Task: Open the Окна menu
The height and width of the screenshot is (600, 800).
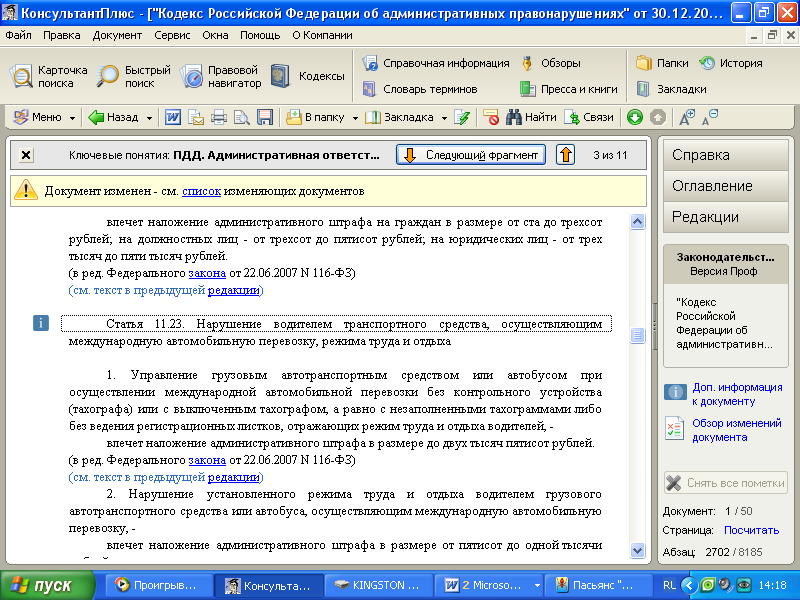Action: click(215, 35)
